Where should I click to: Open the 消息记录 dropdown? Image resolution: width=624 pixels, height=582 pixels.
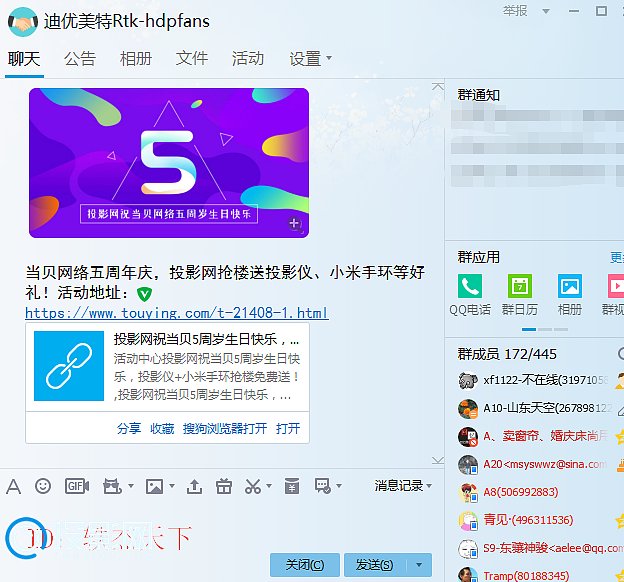[403, 486]
